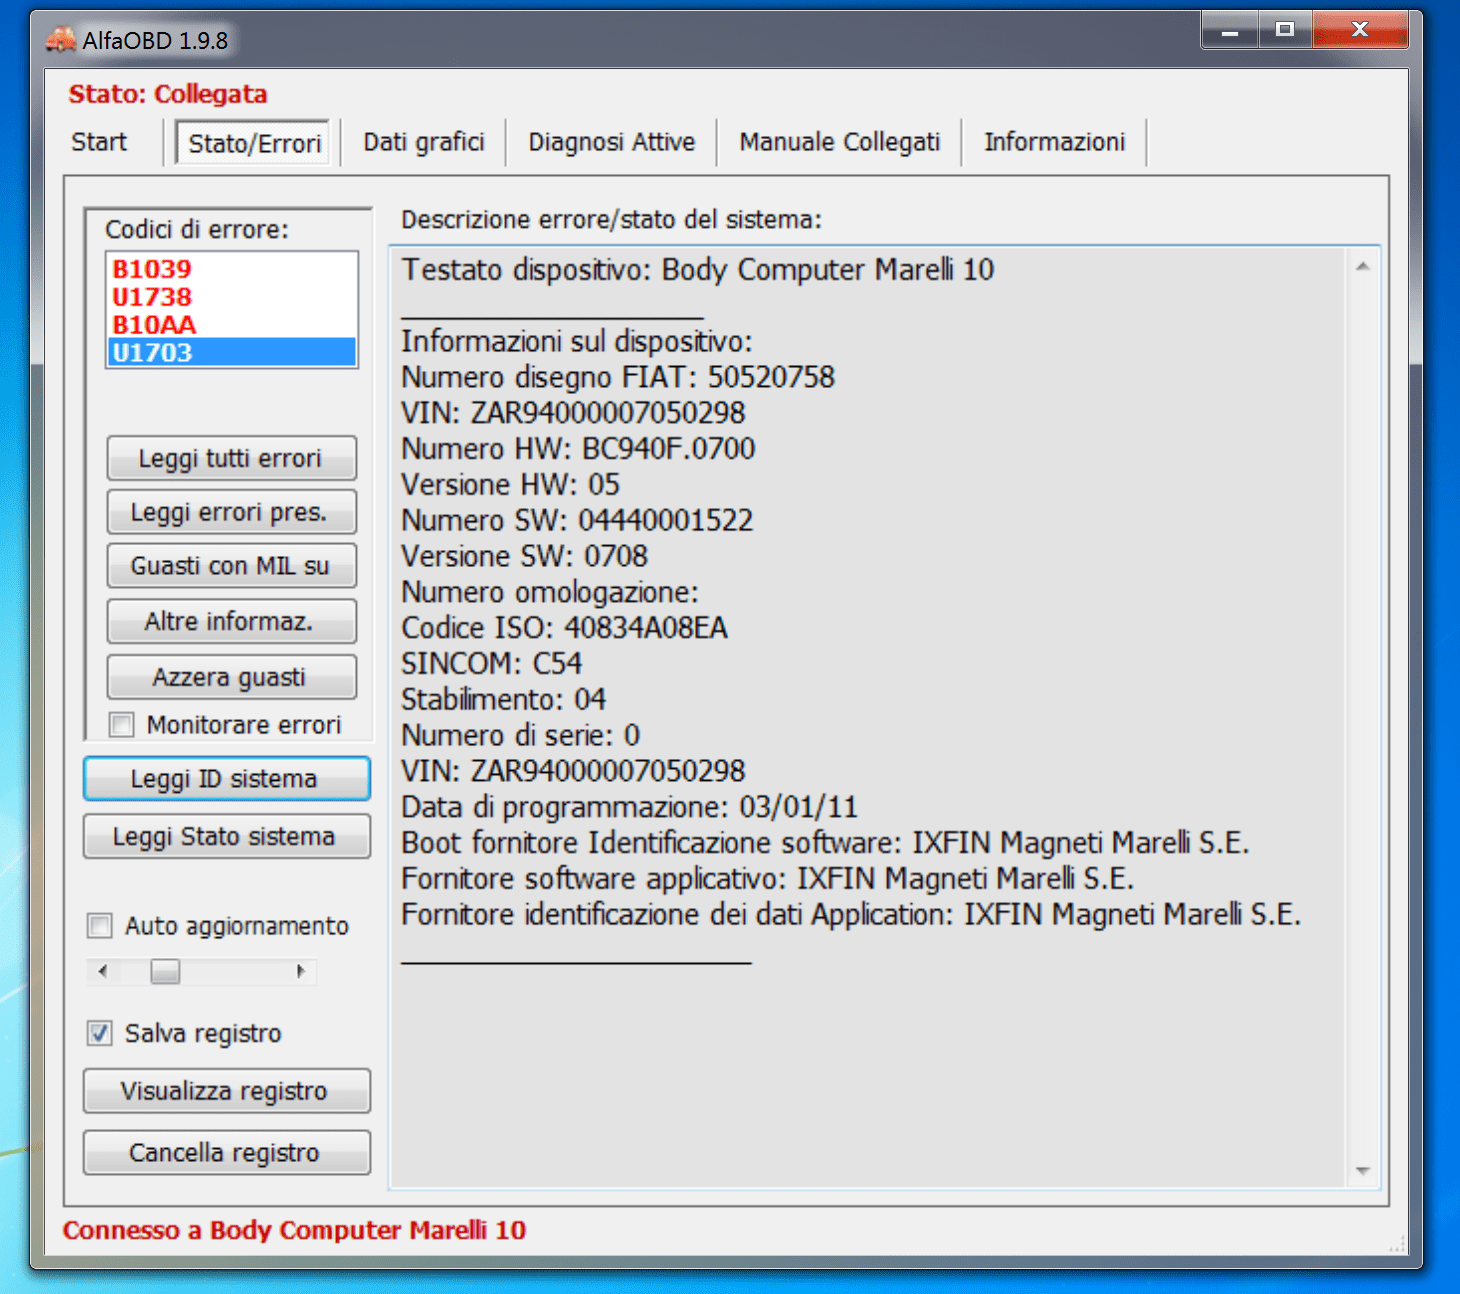The height and width of the screenshot is (1294, 1460).
Task: Enable the Monitorare errori checkbox
Action: [122, 724]
